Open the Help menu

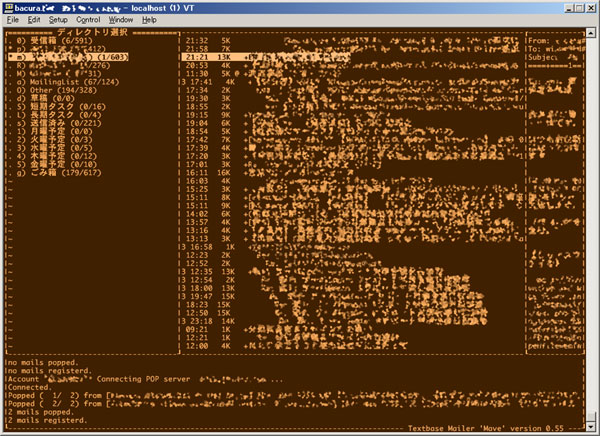point(149,20)
